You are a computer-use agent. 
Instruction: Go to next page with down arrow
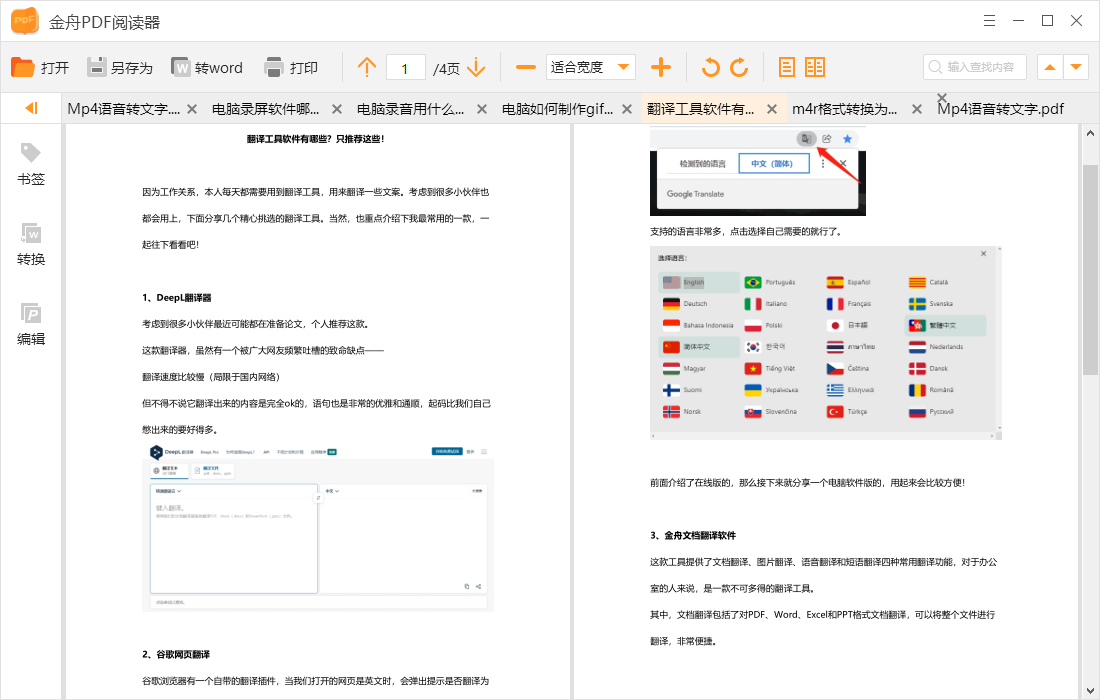point(476,67)
